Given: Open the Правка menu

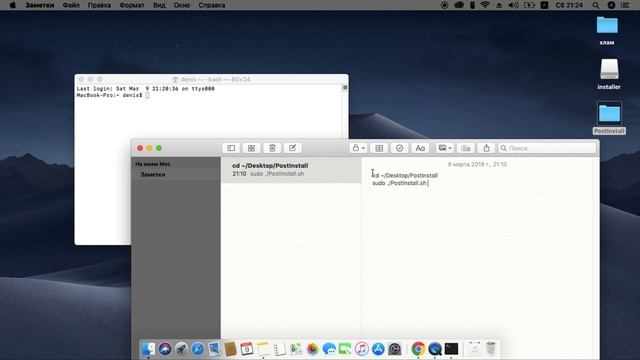Looking at the screenshot, I should (99, 5).
